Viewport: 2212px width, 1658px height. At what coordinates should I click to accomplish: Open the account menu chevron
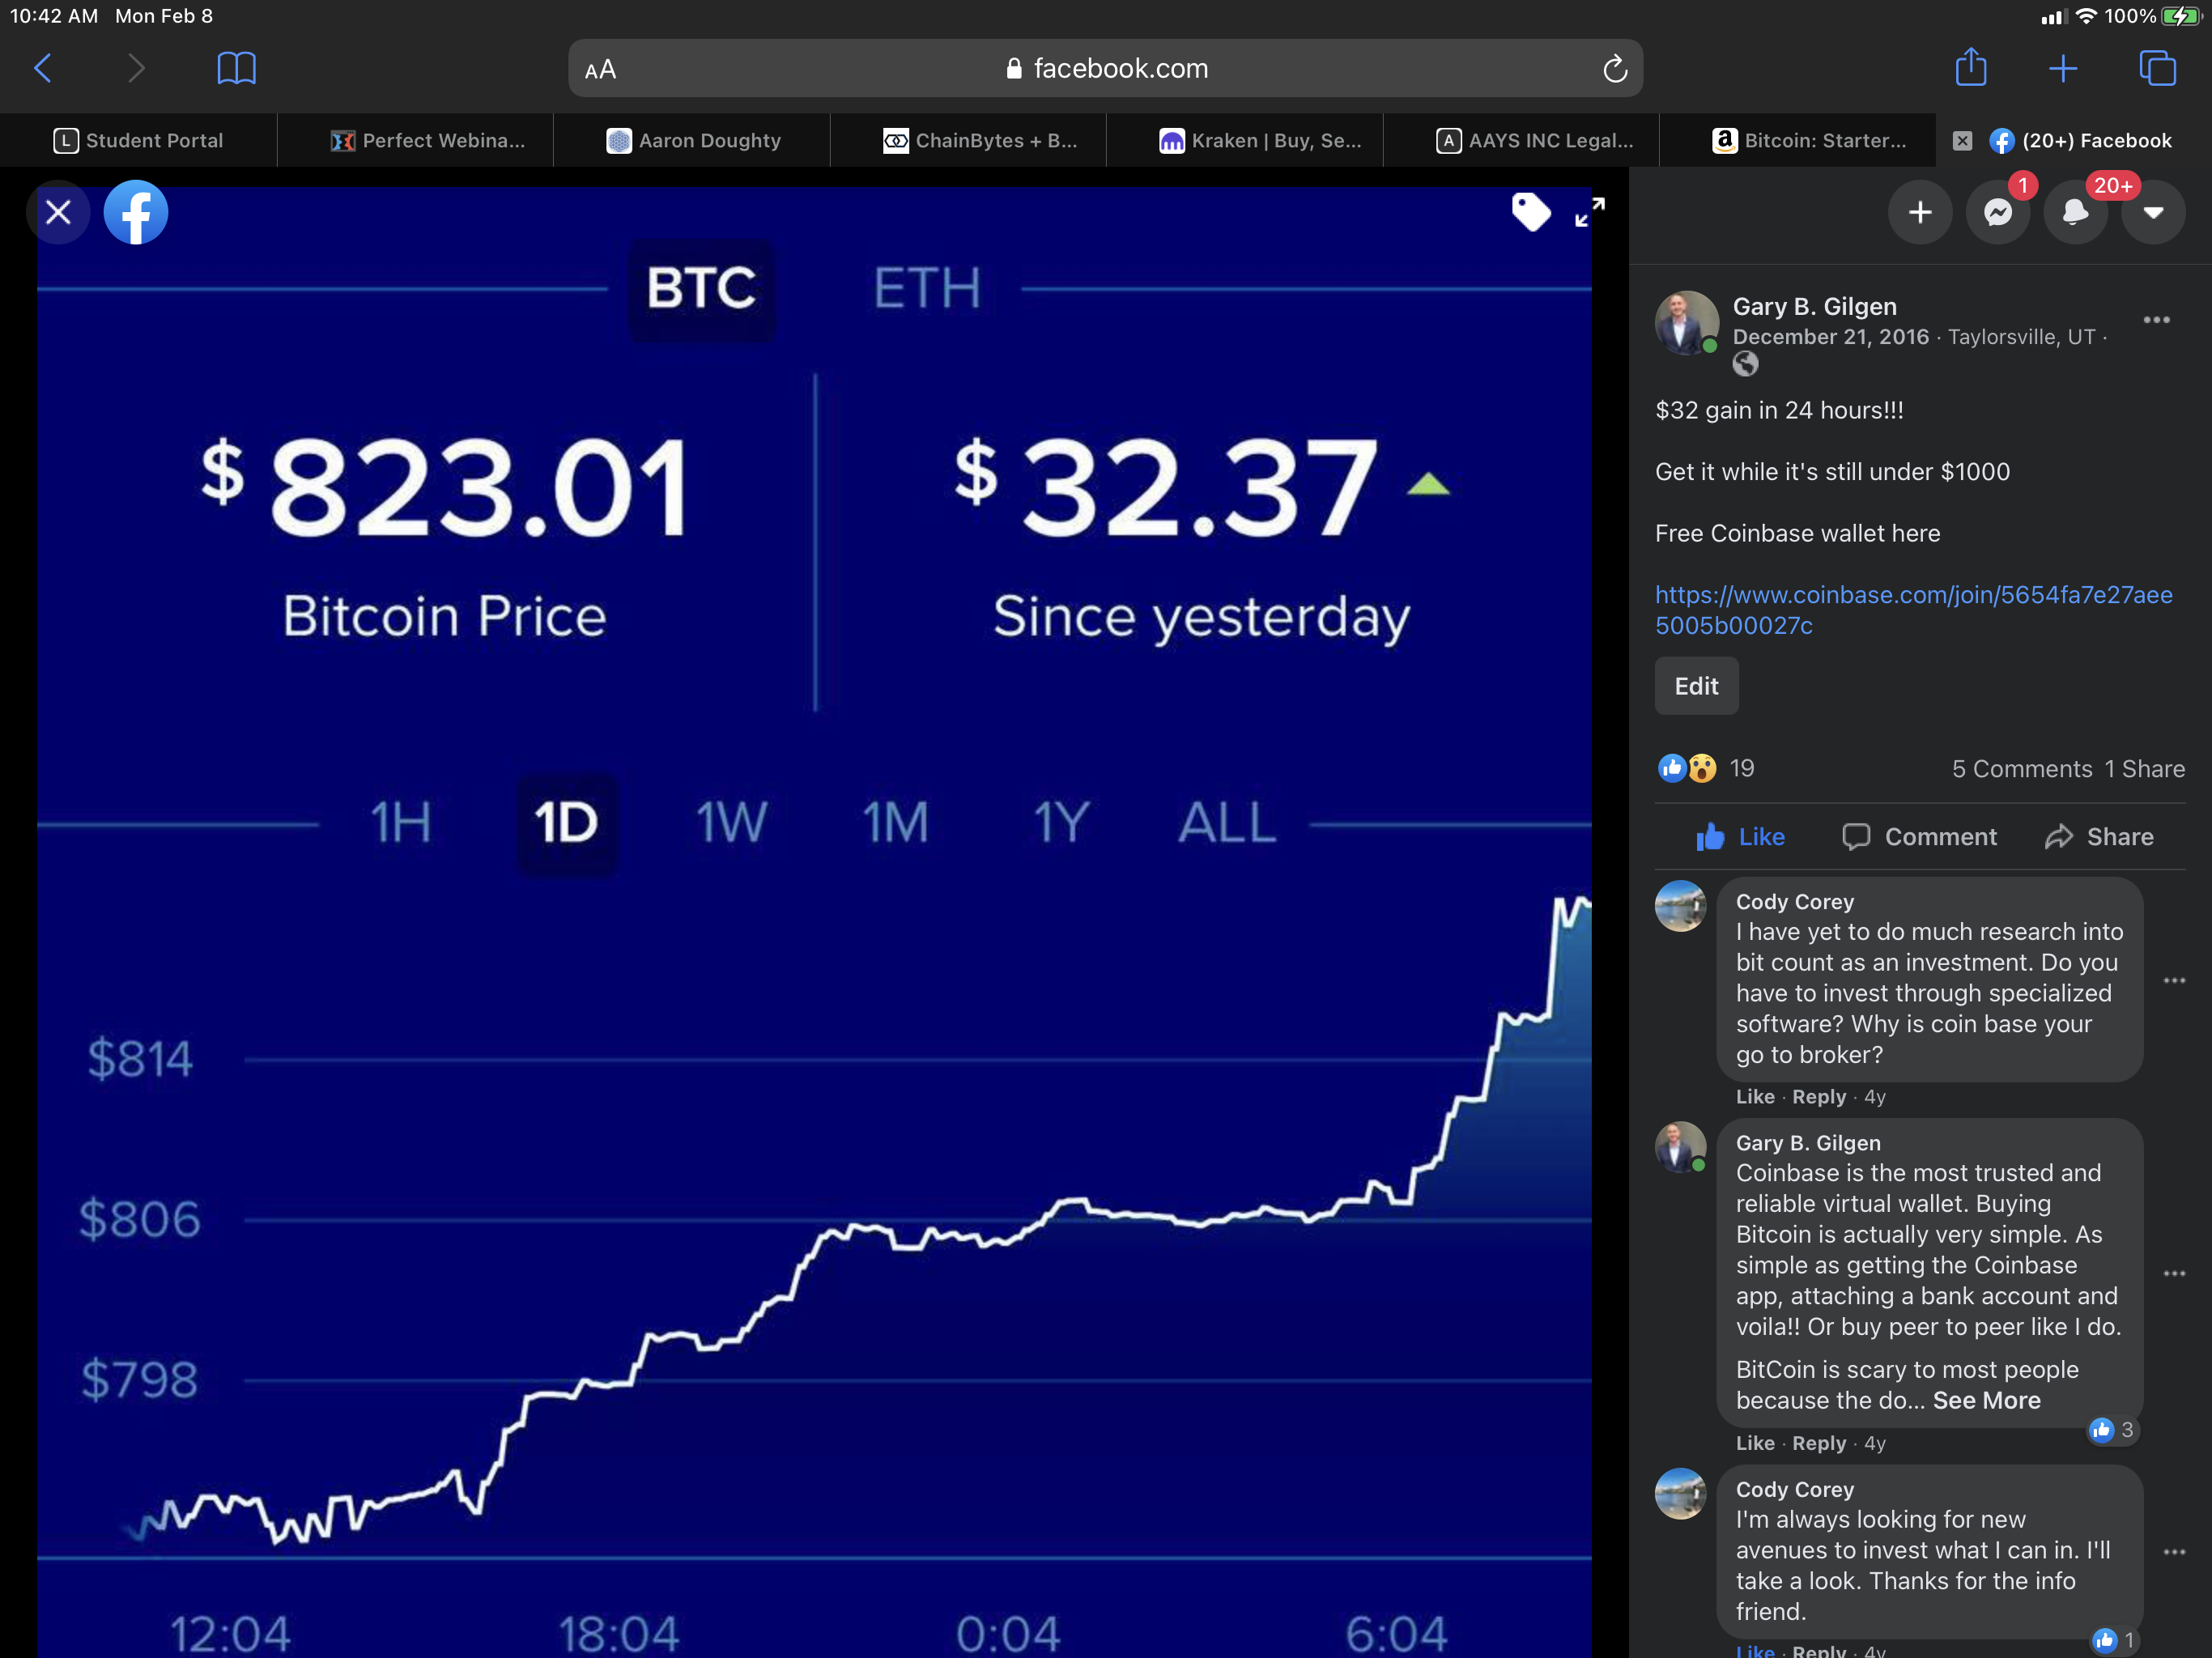(x=2153, y=212)
